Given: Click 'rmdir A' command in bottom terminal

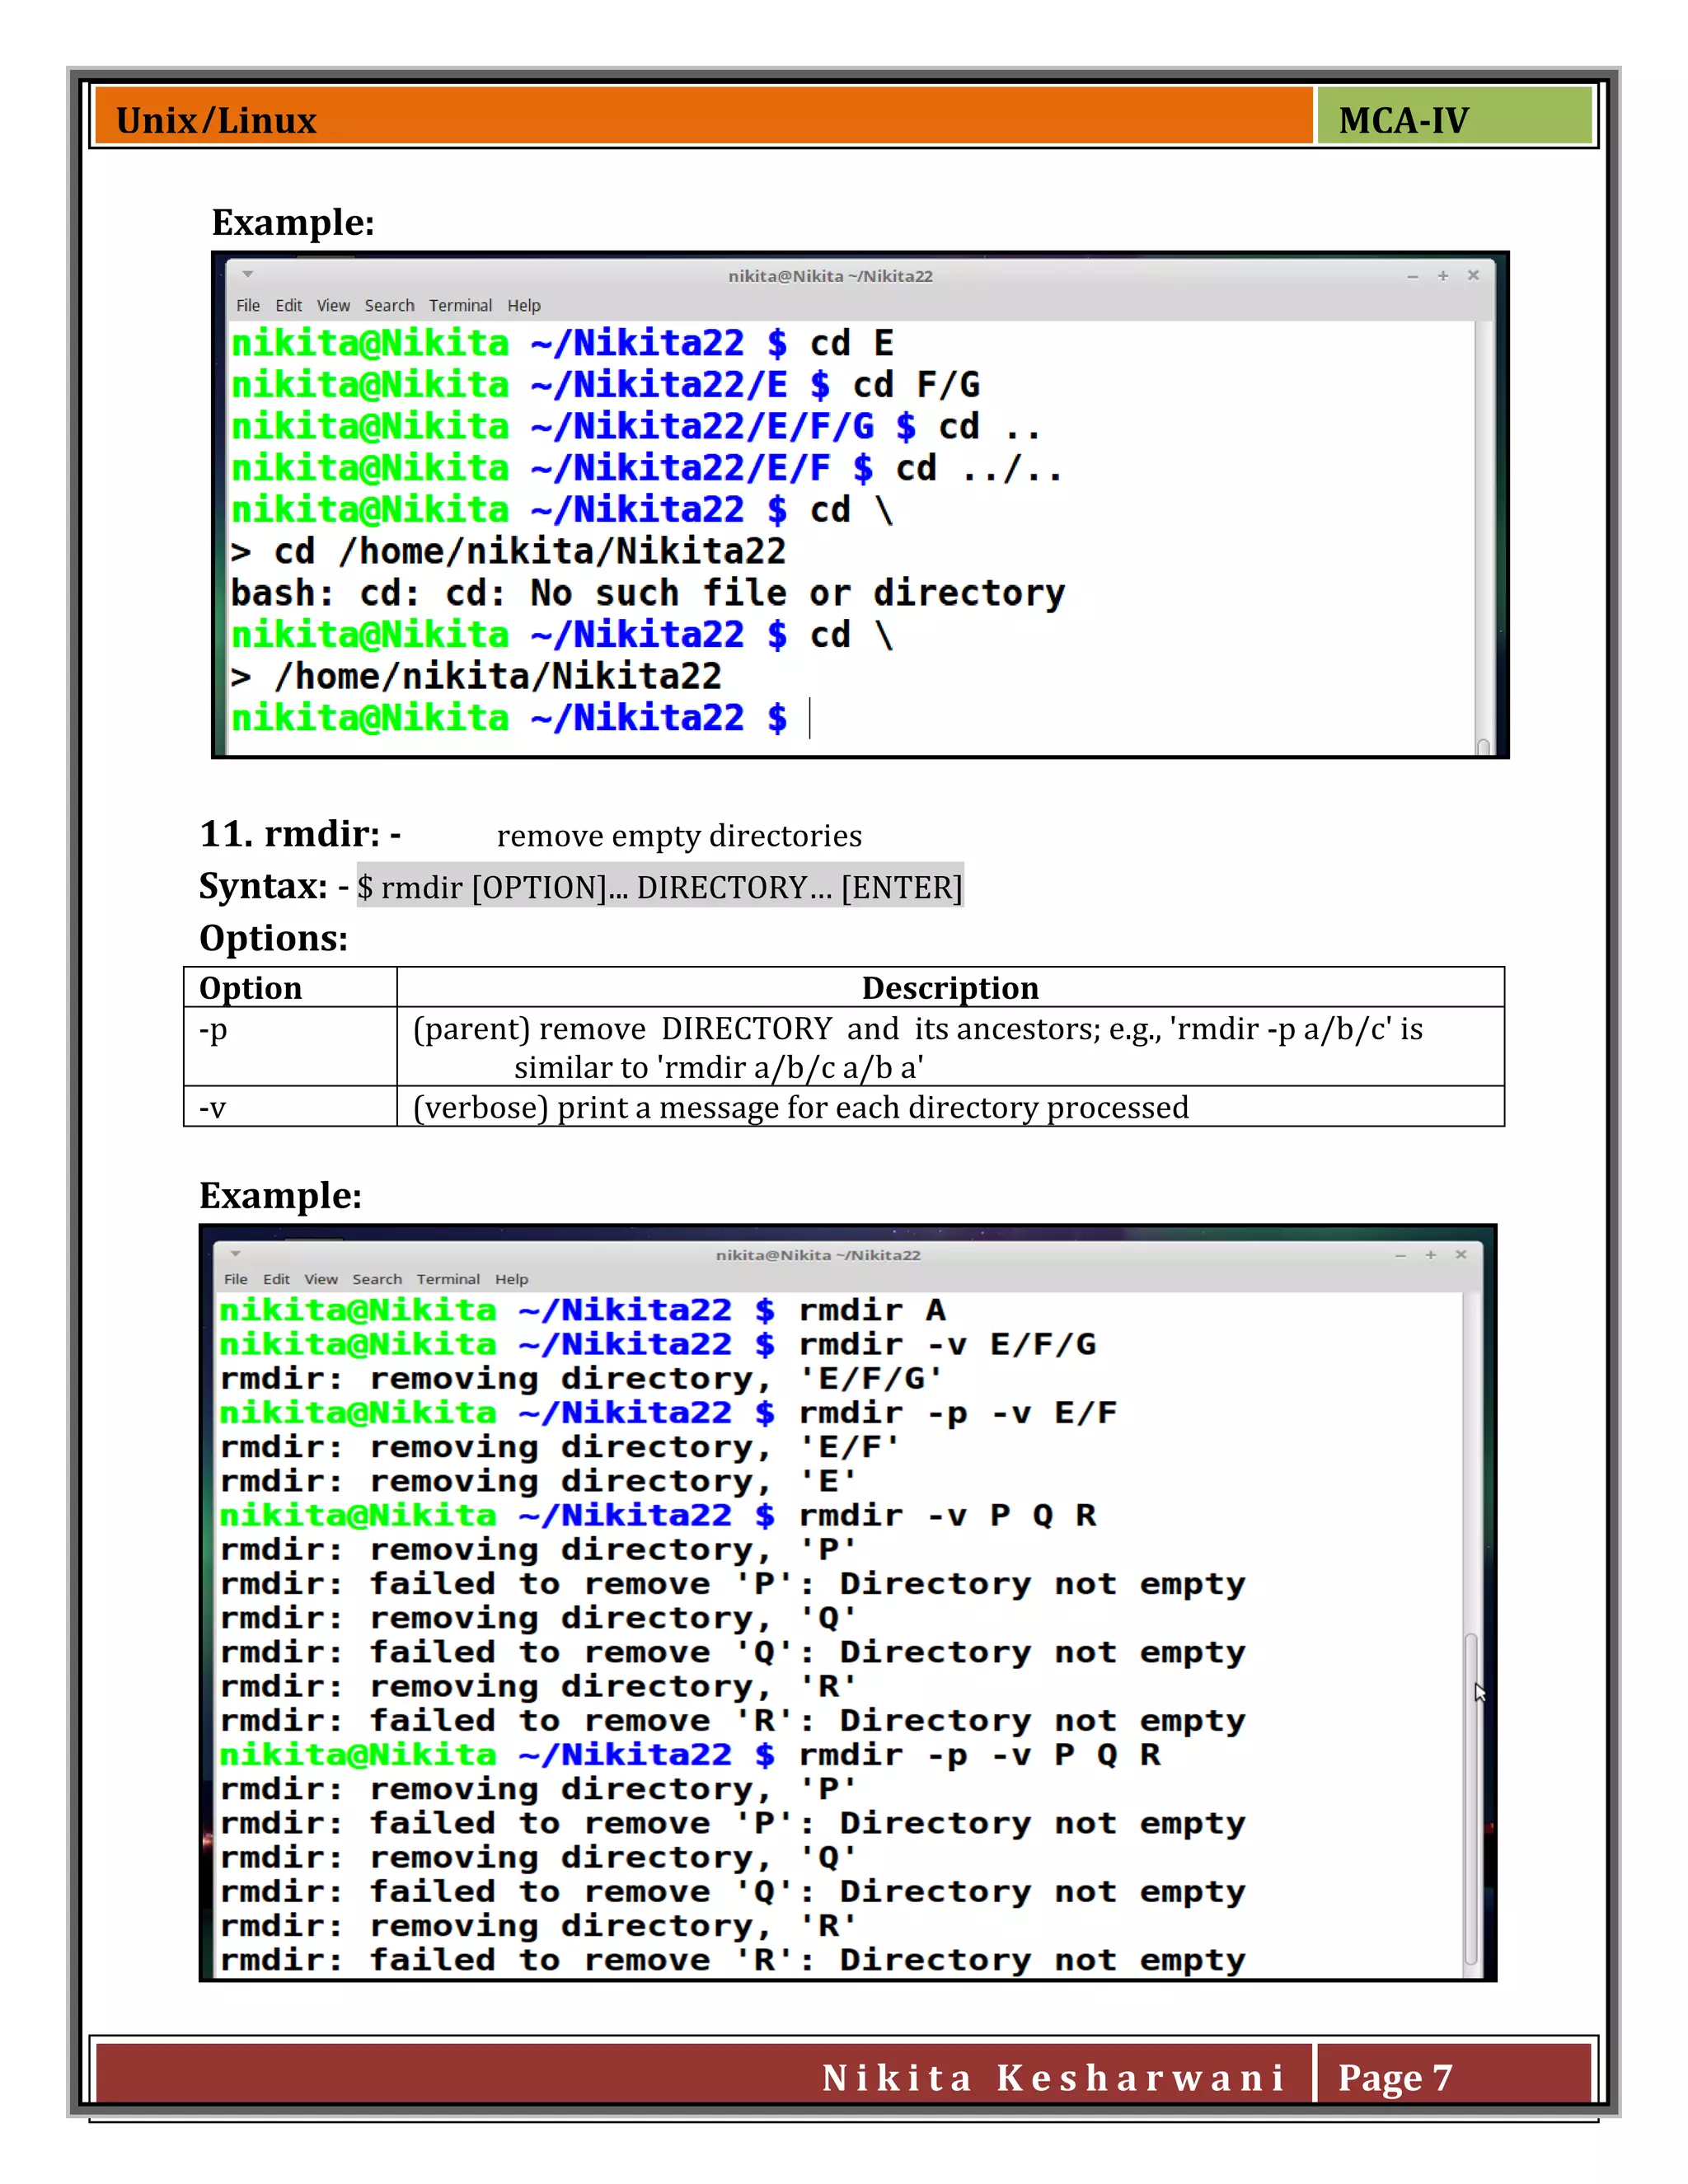Looking at the screenshot, I should pyautogui.click(x=872, y=1310).
